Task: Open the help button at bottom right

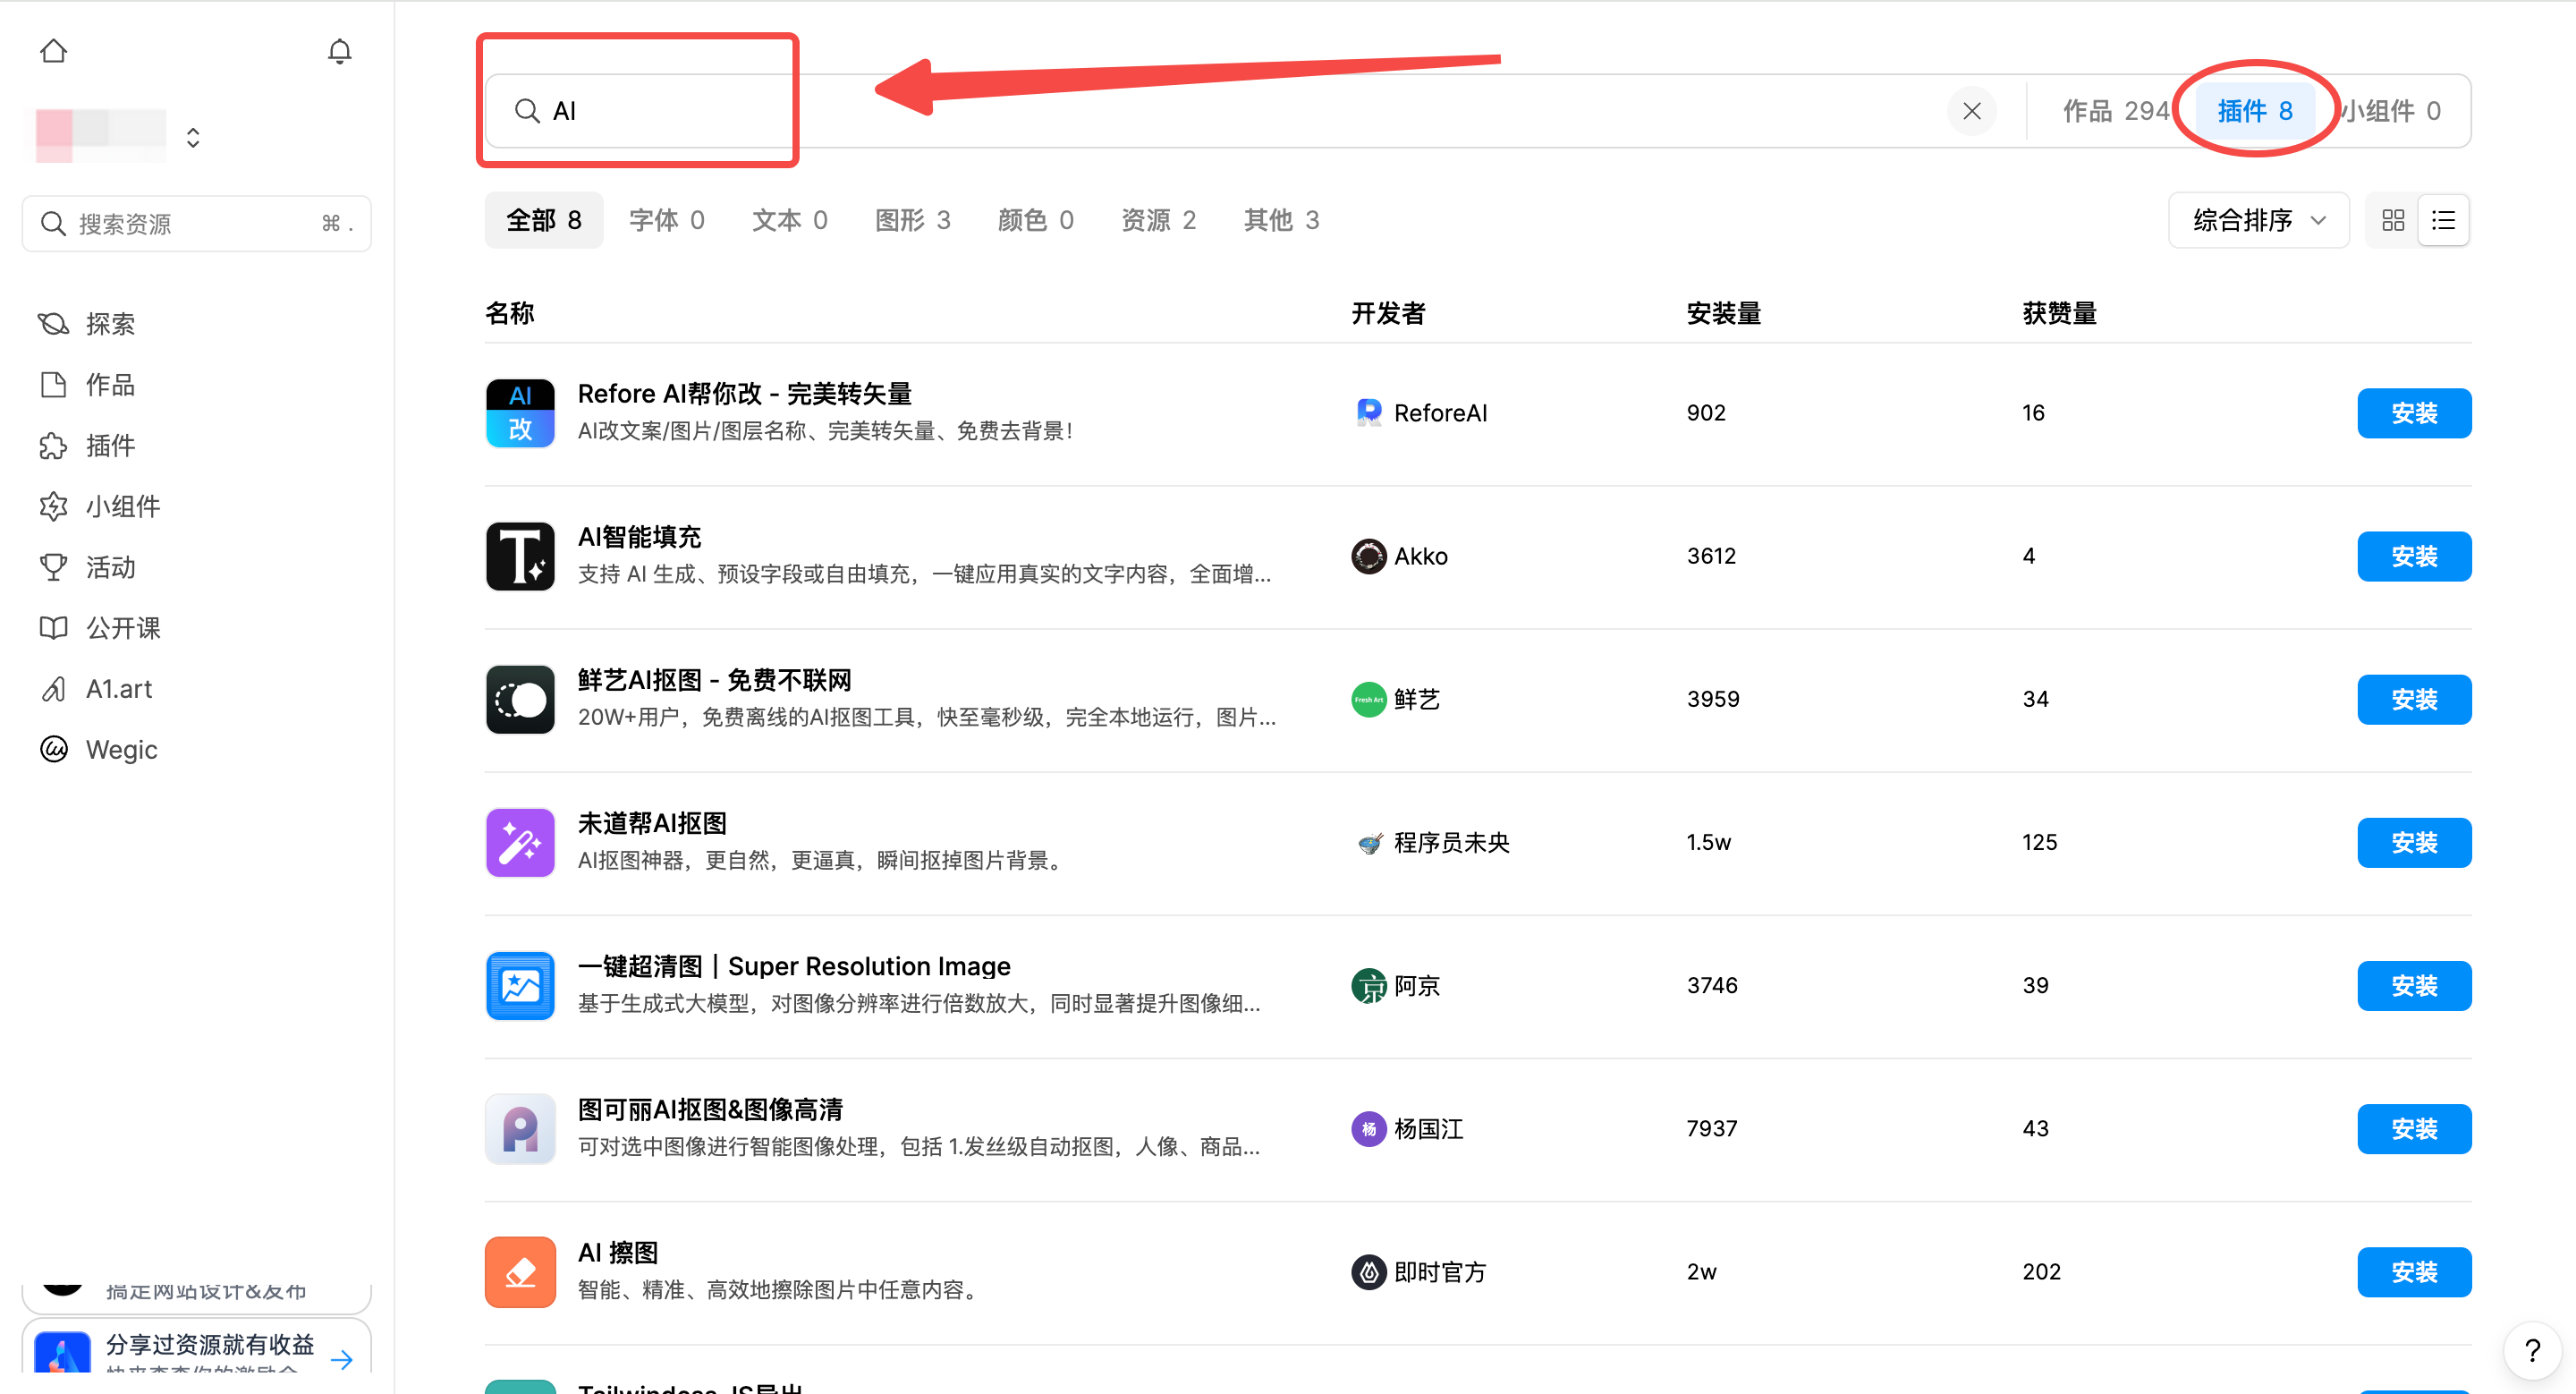Action: [x=2532, y=1350]
